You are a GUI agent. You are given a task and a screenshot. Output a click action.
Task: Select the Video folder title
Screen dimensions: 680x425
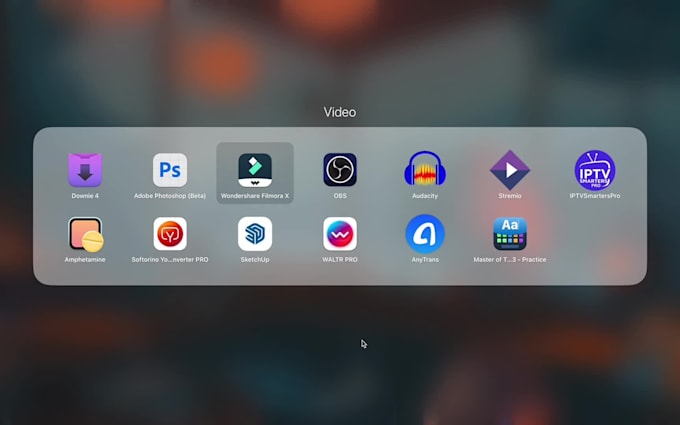click(x=340, y=112)
